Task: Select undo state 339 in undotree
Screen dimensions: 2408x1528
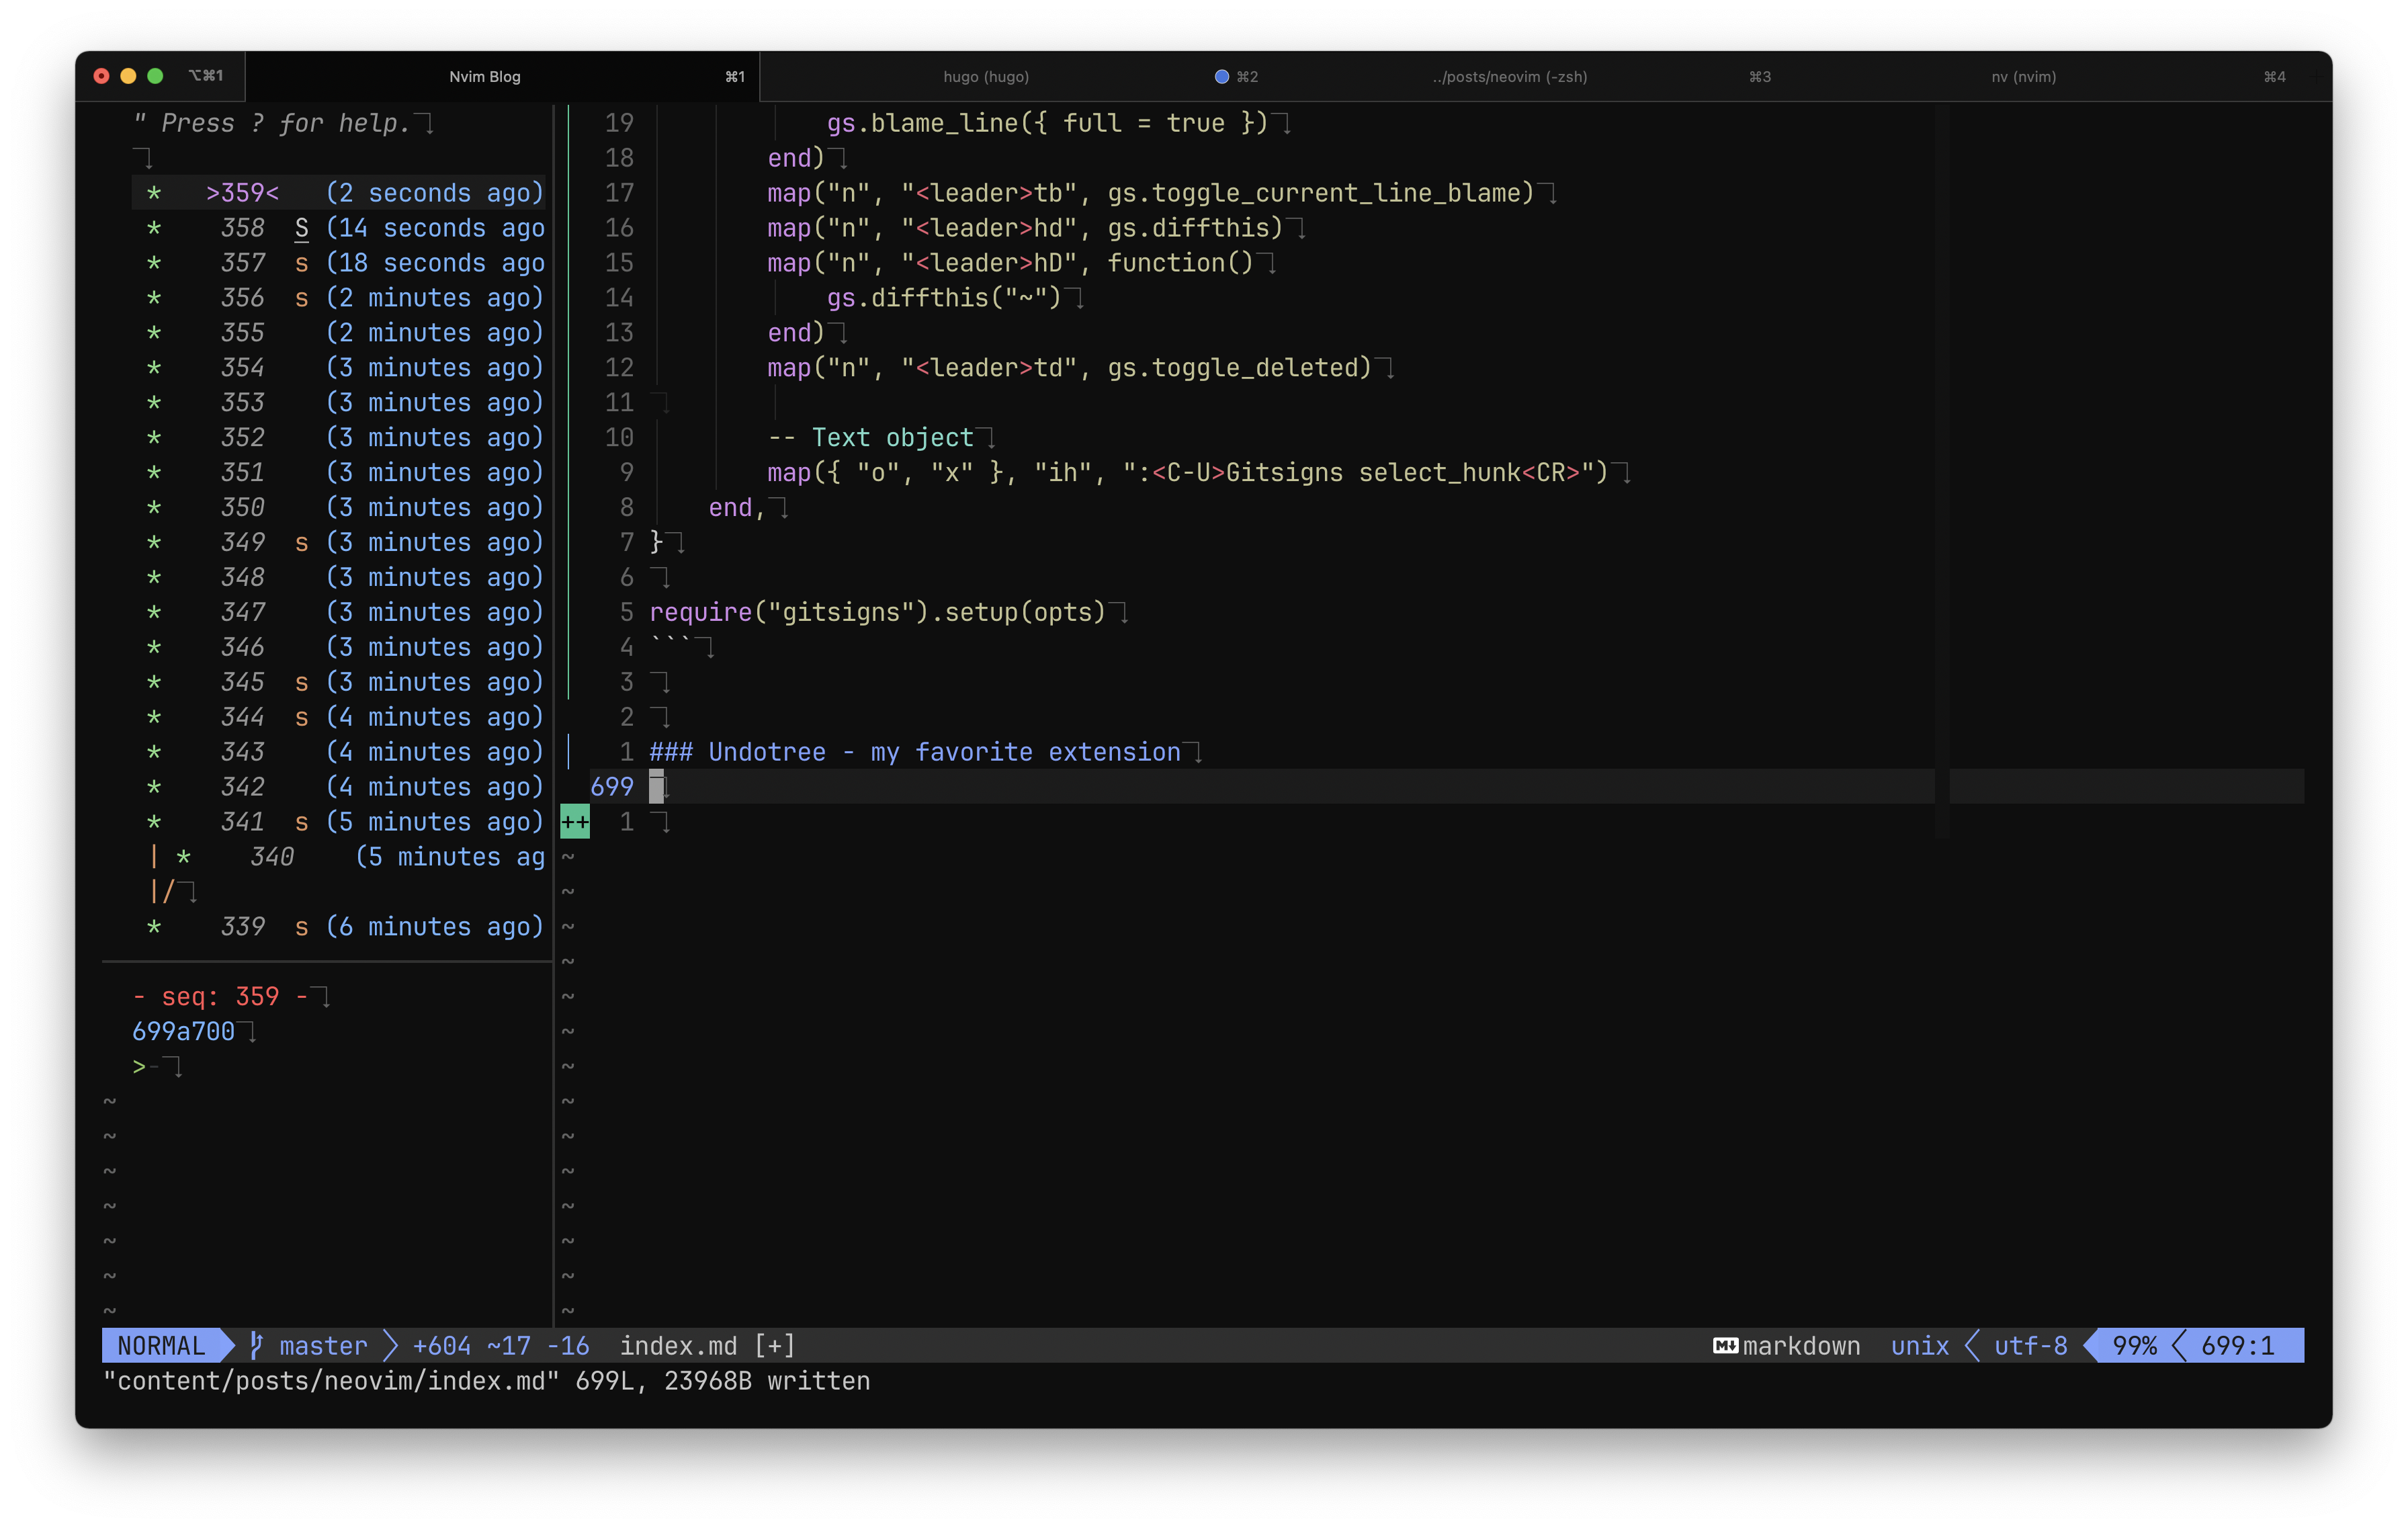Action: pos(338,927)
